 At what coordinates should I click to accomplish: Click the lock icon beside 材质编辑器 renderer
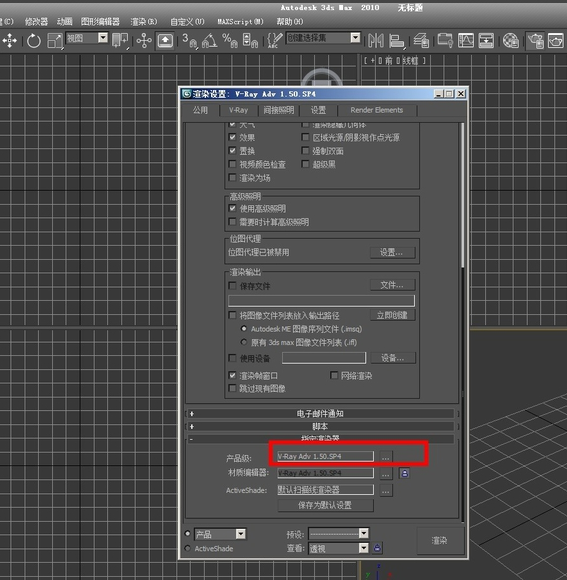404,473
